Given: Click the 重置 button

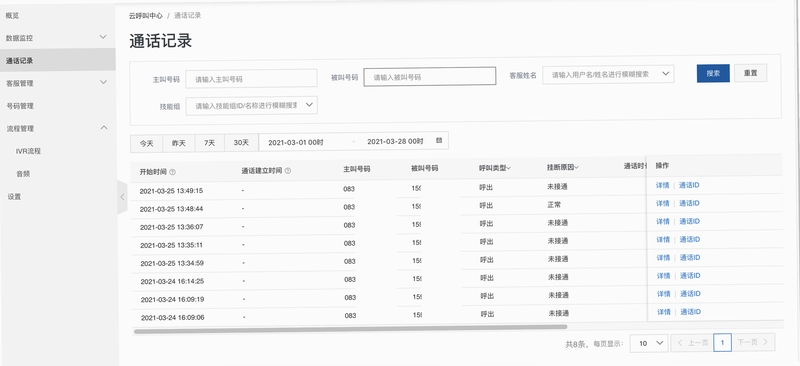Looking at the screenshot, I should pyautogui.click(x=751, y=73).
